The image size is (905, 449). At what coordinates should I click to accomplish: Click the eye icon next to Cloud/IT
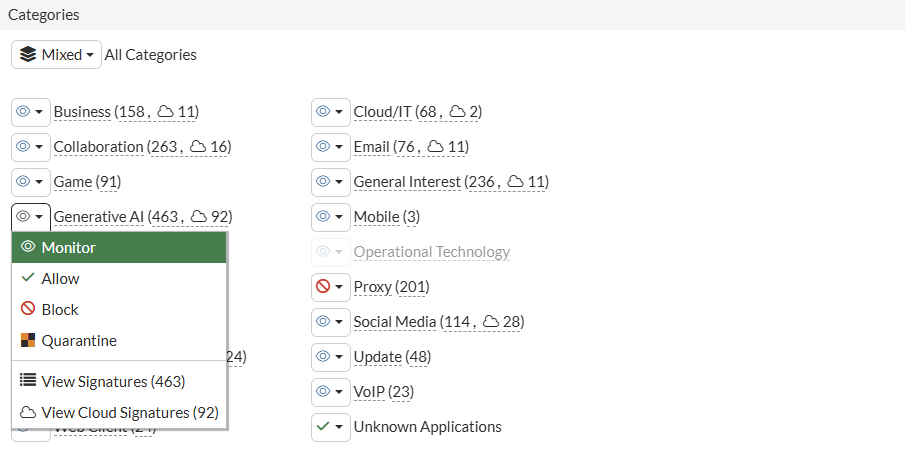[x=323, y=112]
